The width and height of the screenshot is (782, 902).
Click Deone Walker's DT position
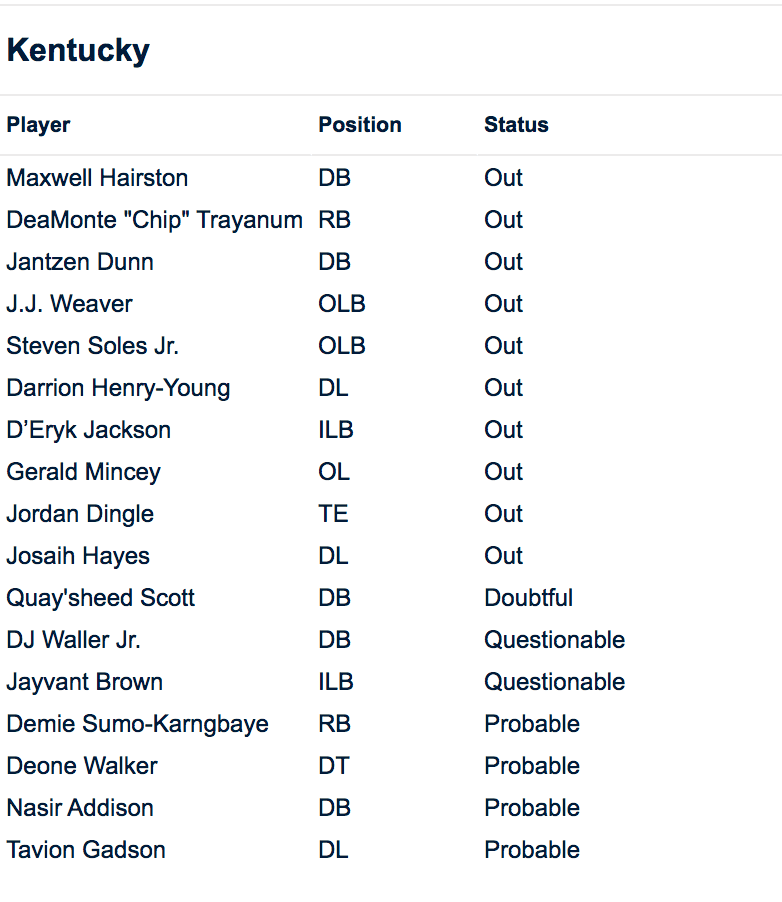334,766
